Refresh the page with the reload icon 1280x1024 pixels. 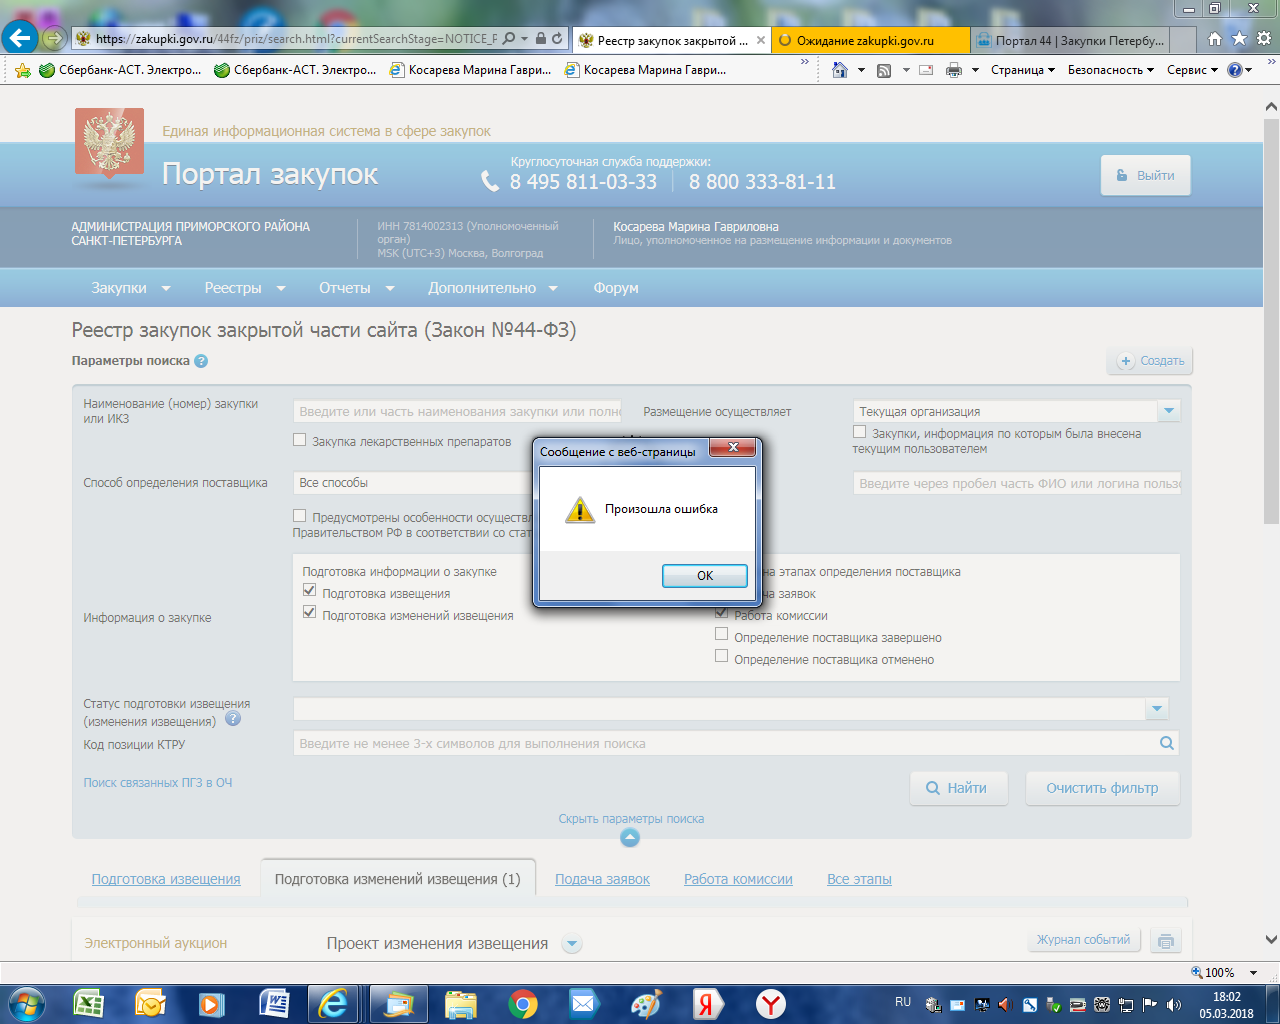click(557, 39)
